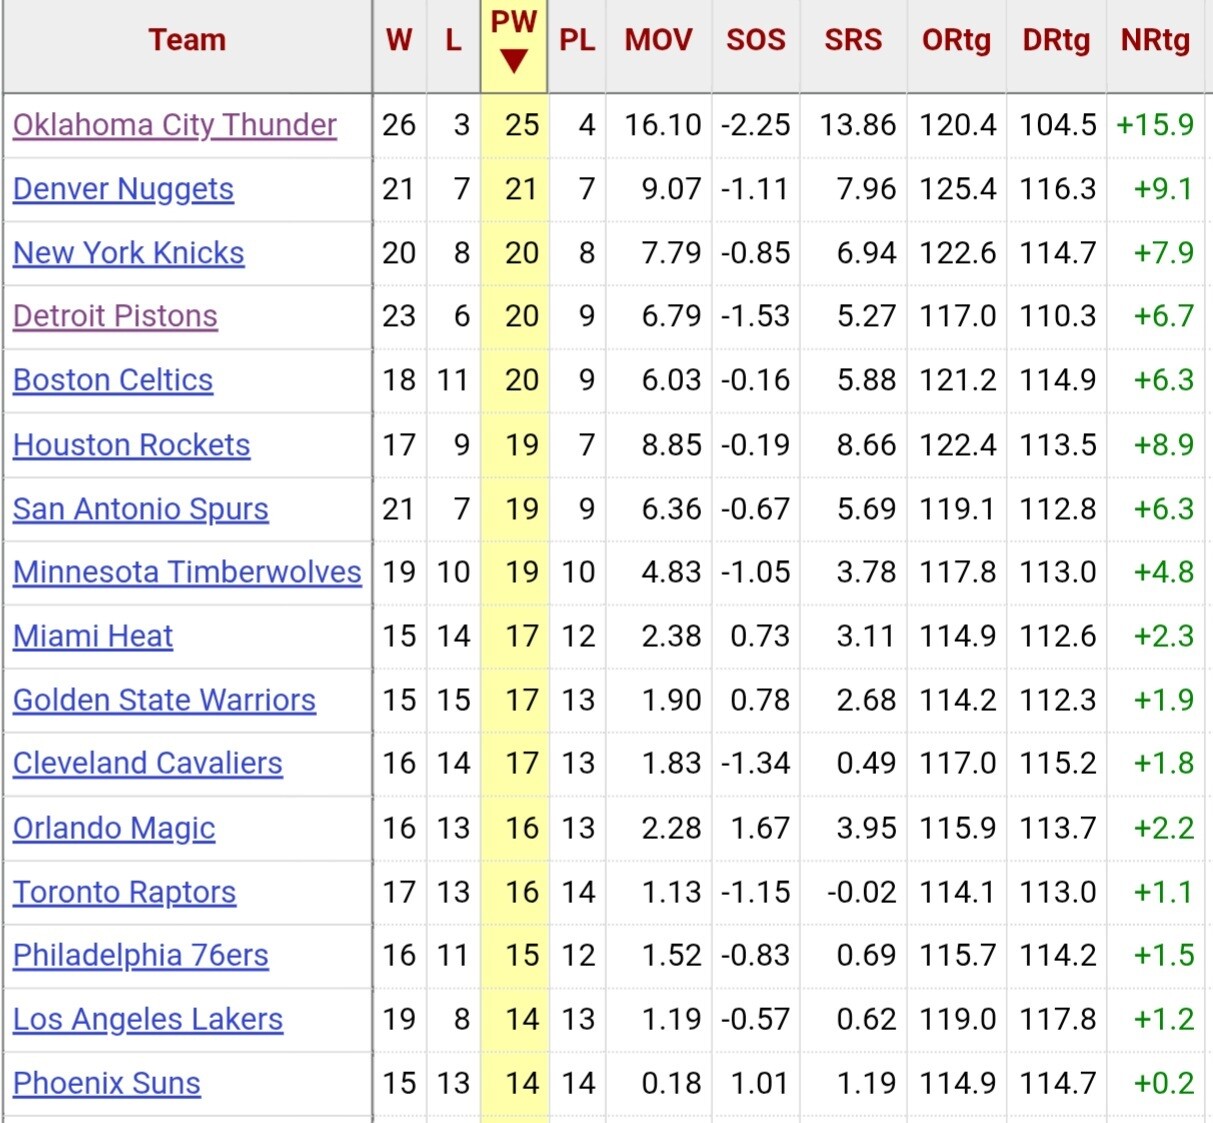Visit Boston Celtics team page
Viewport: 1213px width, 1123px height.
point(112,380)
